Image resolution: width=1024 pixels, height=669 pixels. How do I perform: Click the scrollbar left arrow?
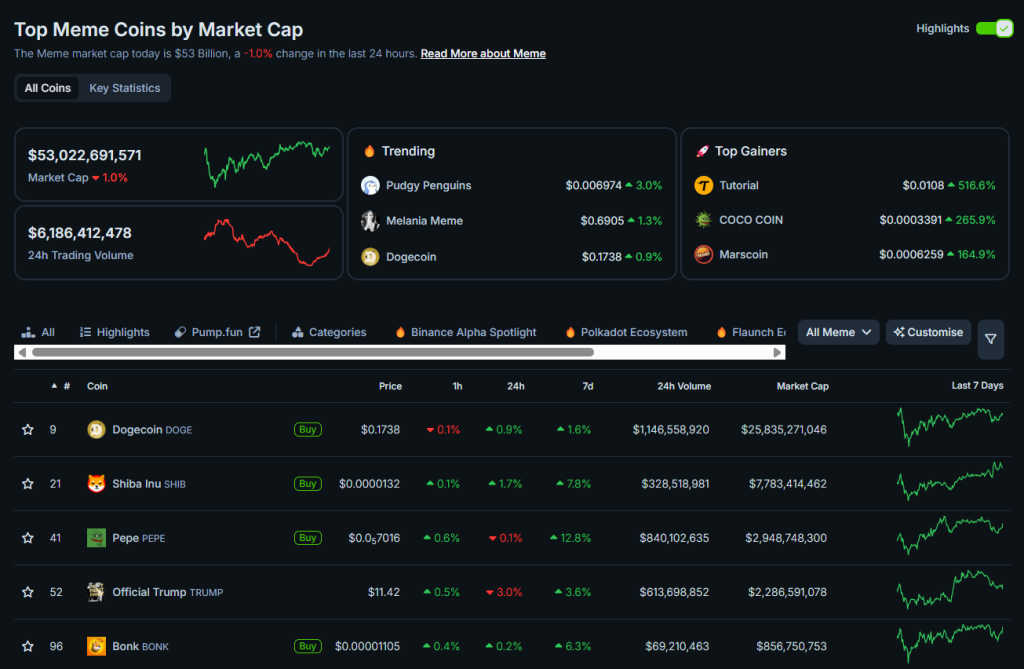coord(22,352)
